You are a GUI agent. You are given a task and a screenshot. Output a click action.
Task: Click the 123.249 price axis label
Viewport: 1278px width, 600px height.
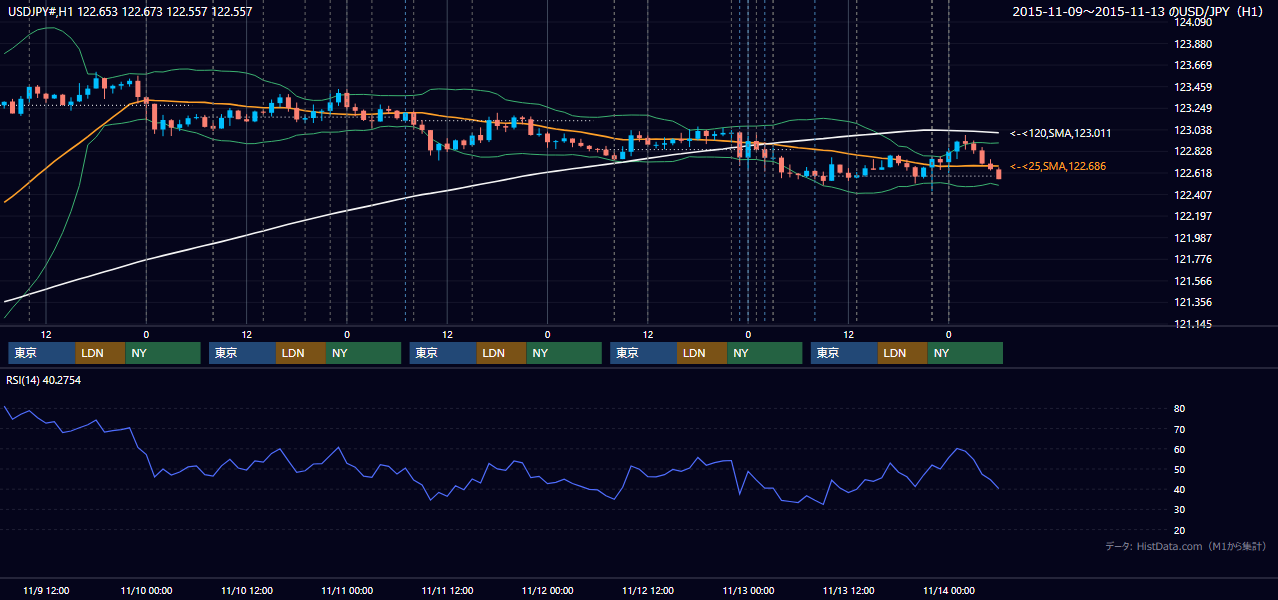pyautogui.click(x=1193, y=108)
